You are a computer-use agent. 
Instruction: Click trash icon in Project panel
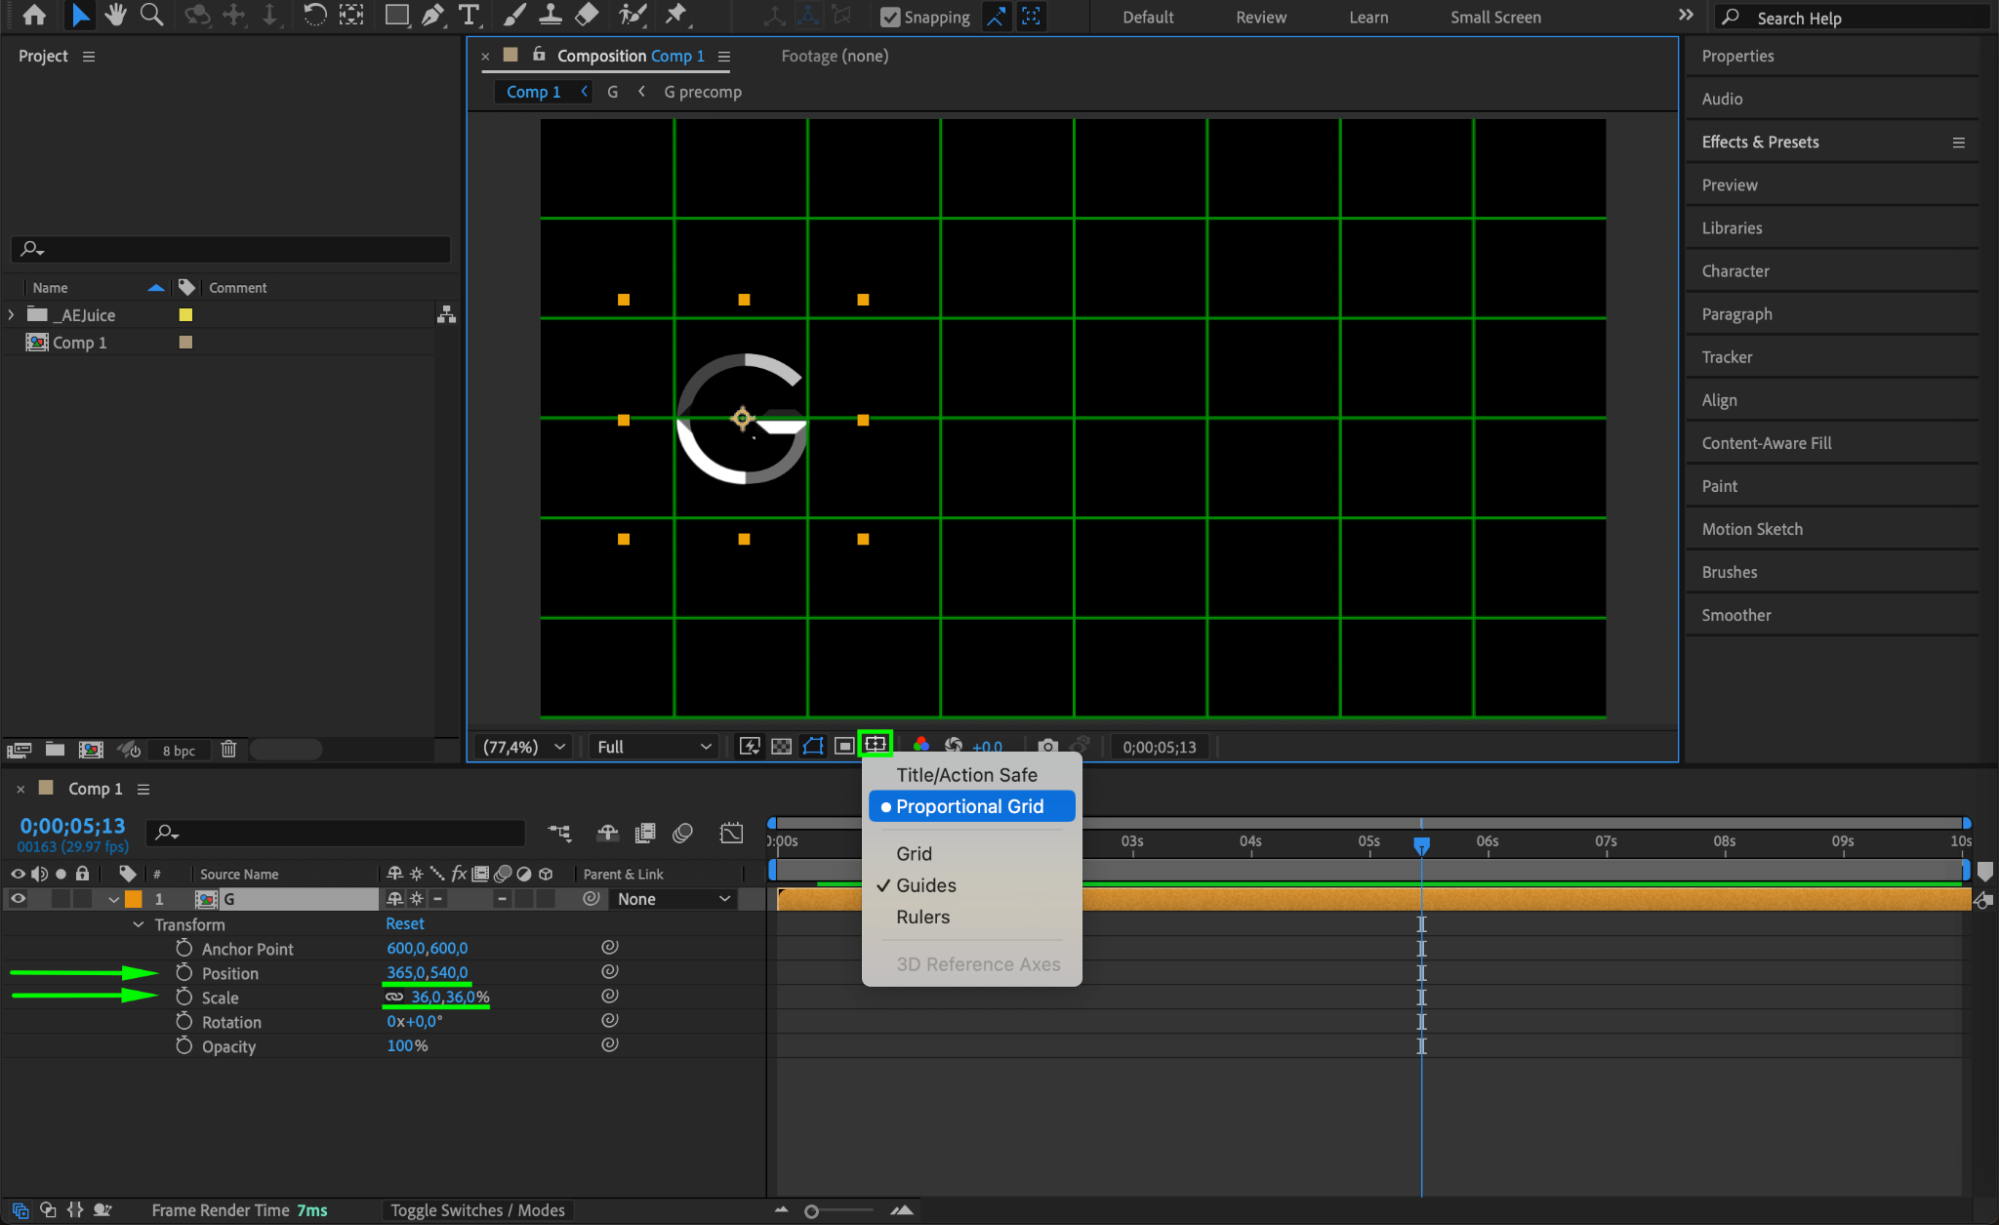point(228,749)
